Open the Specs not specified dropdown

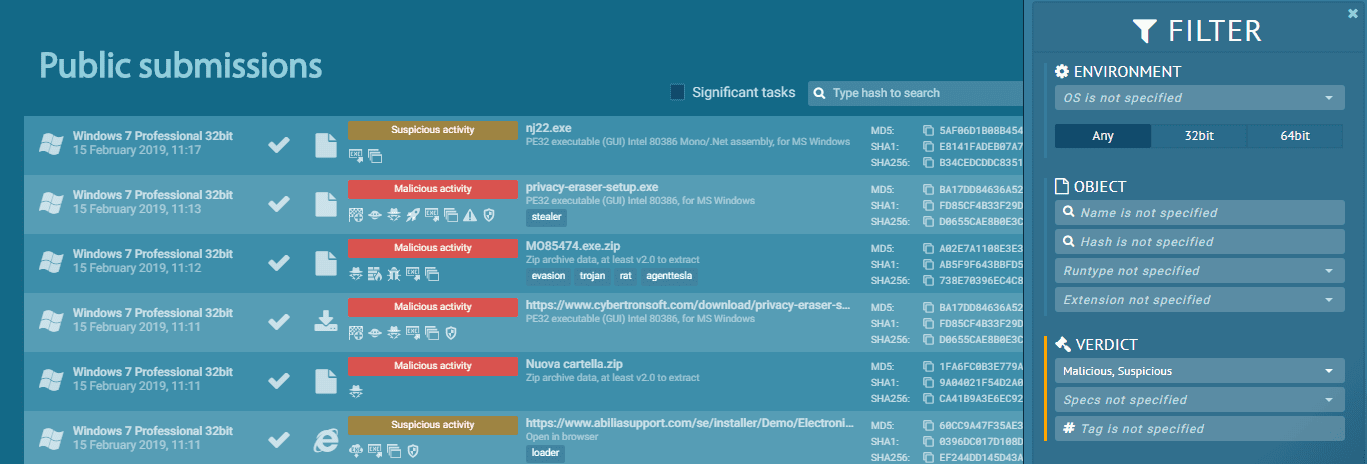1199,400
